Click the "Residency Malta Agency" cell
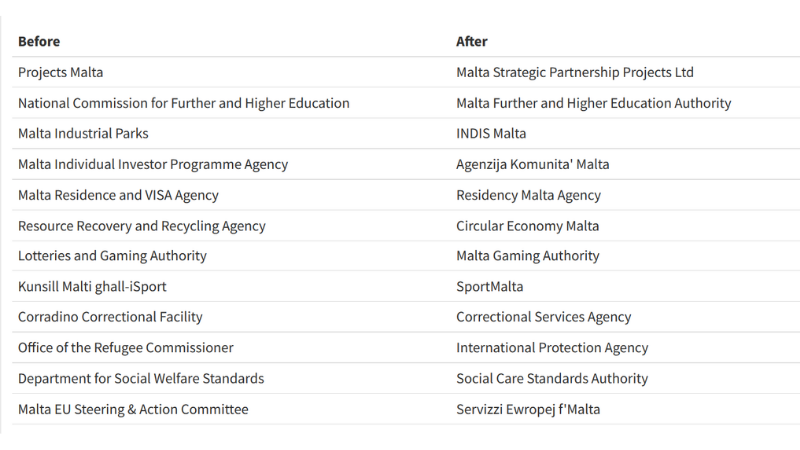The height and width of the screenshot is (450, 800). click(x=528, y=195)
